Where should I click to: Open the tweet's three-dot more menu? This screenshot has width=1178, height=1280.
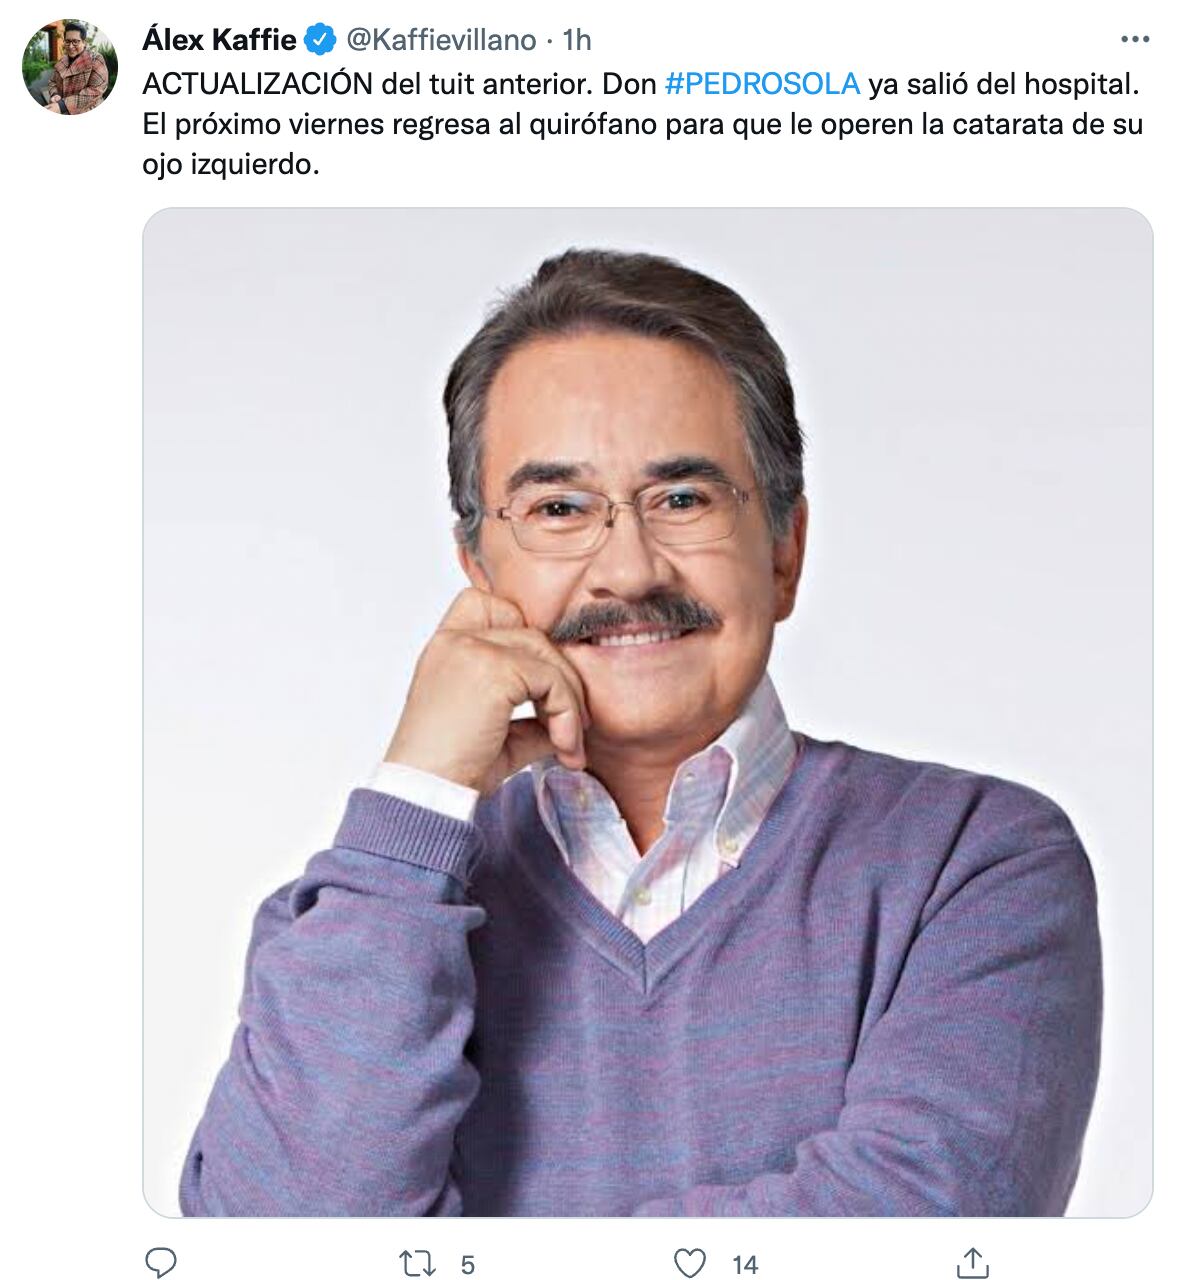pos(1135,40)
